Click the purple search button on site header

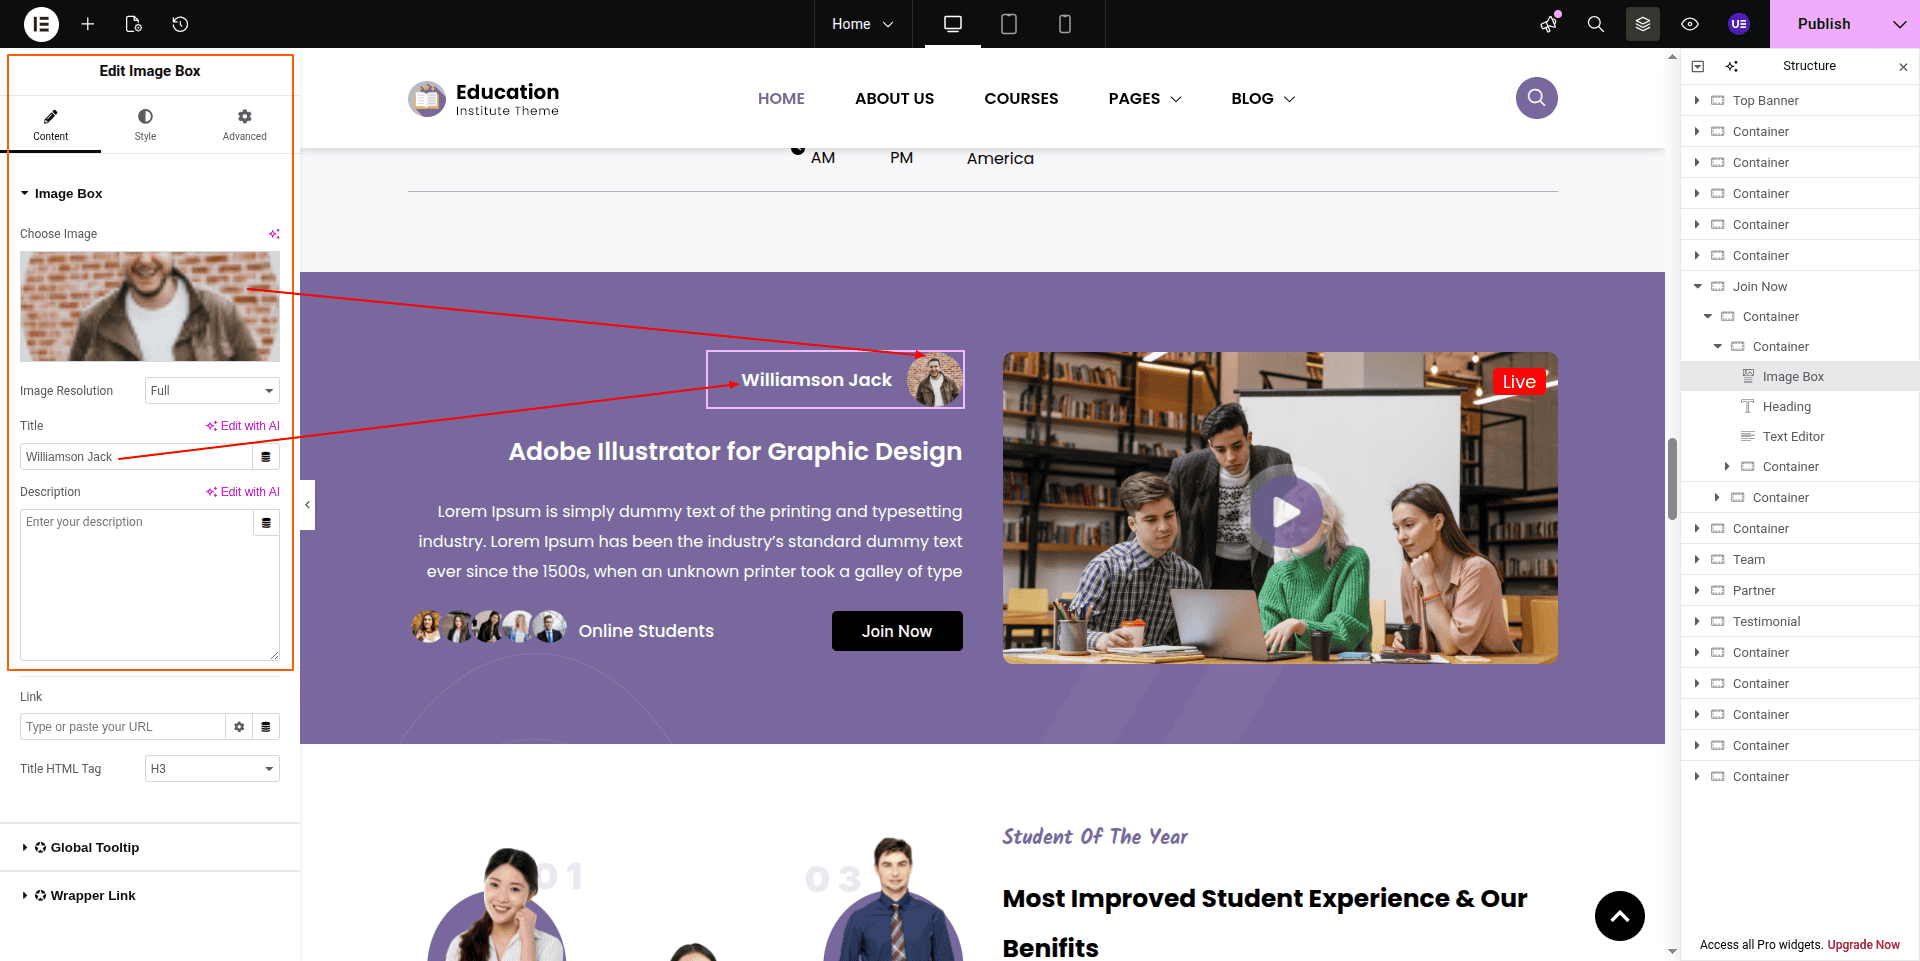tap(1536, 98)
